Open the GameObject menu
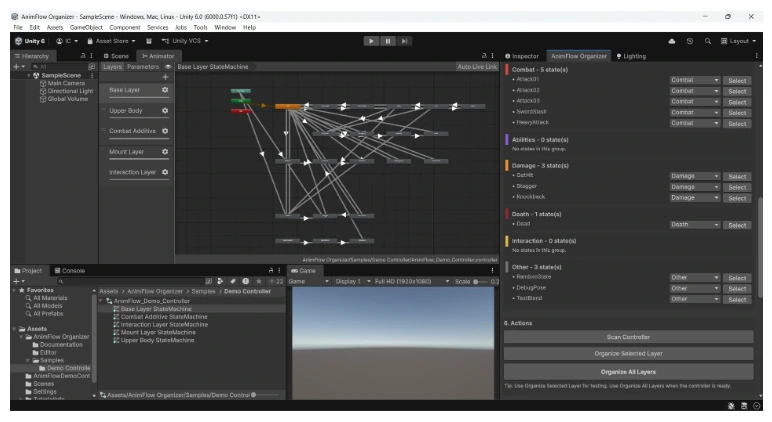 pos(86,28)
